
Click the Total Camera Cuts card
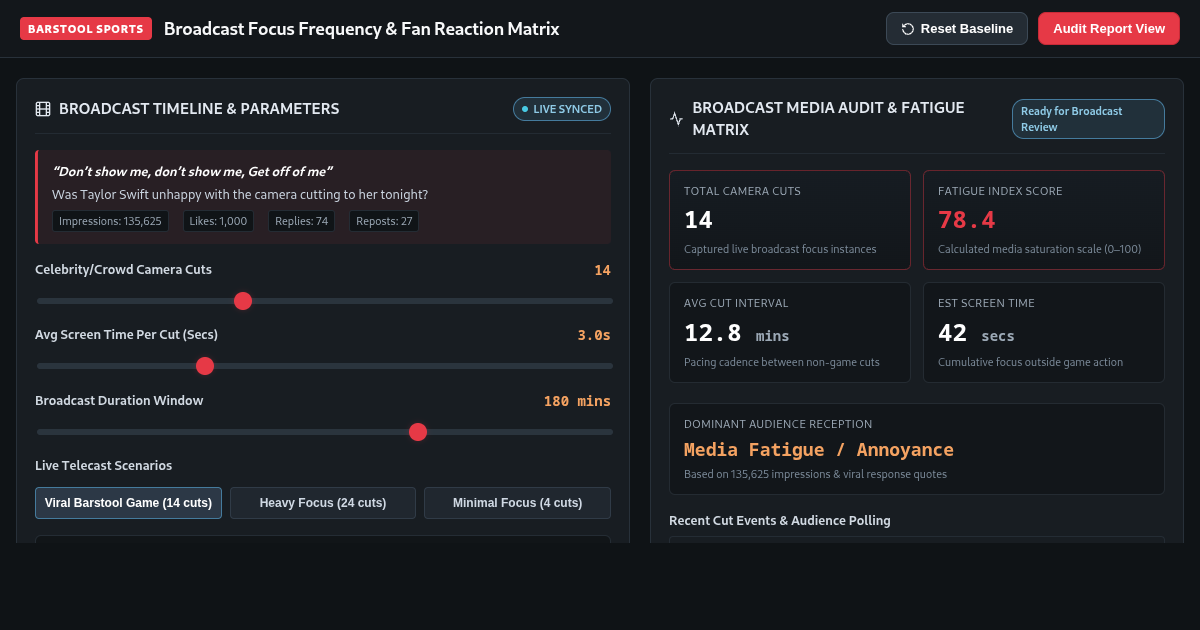pos(790,220)
